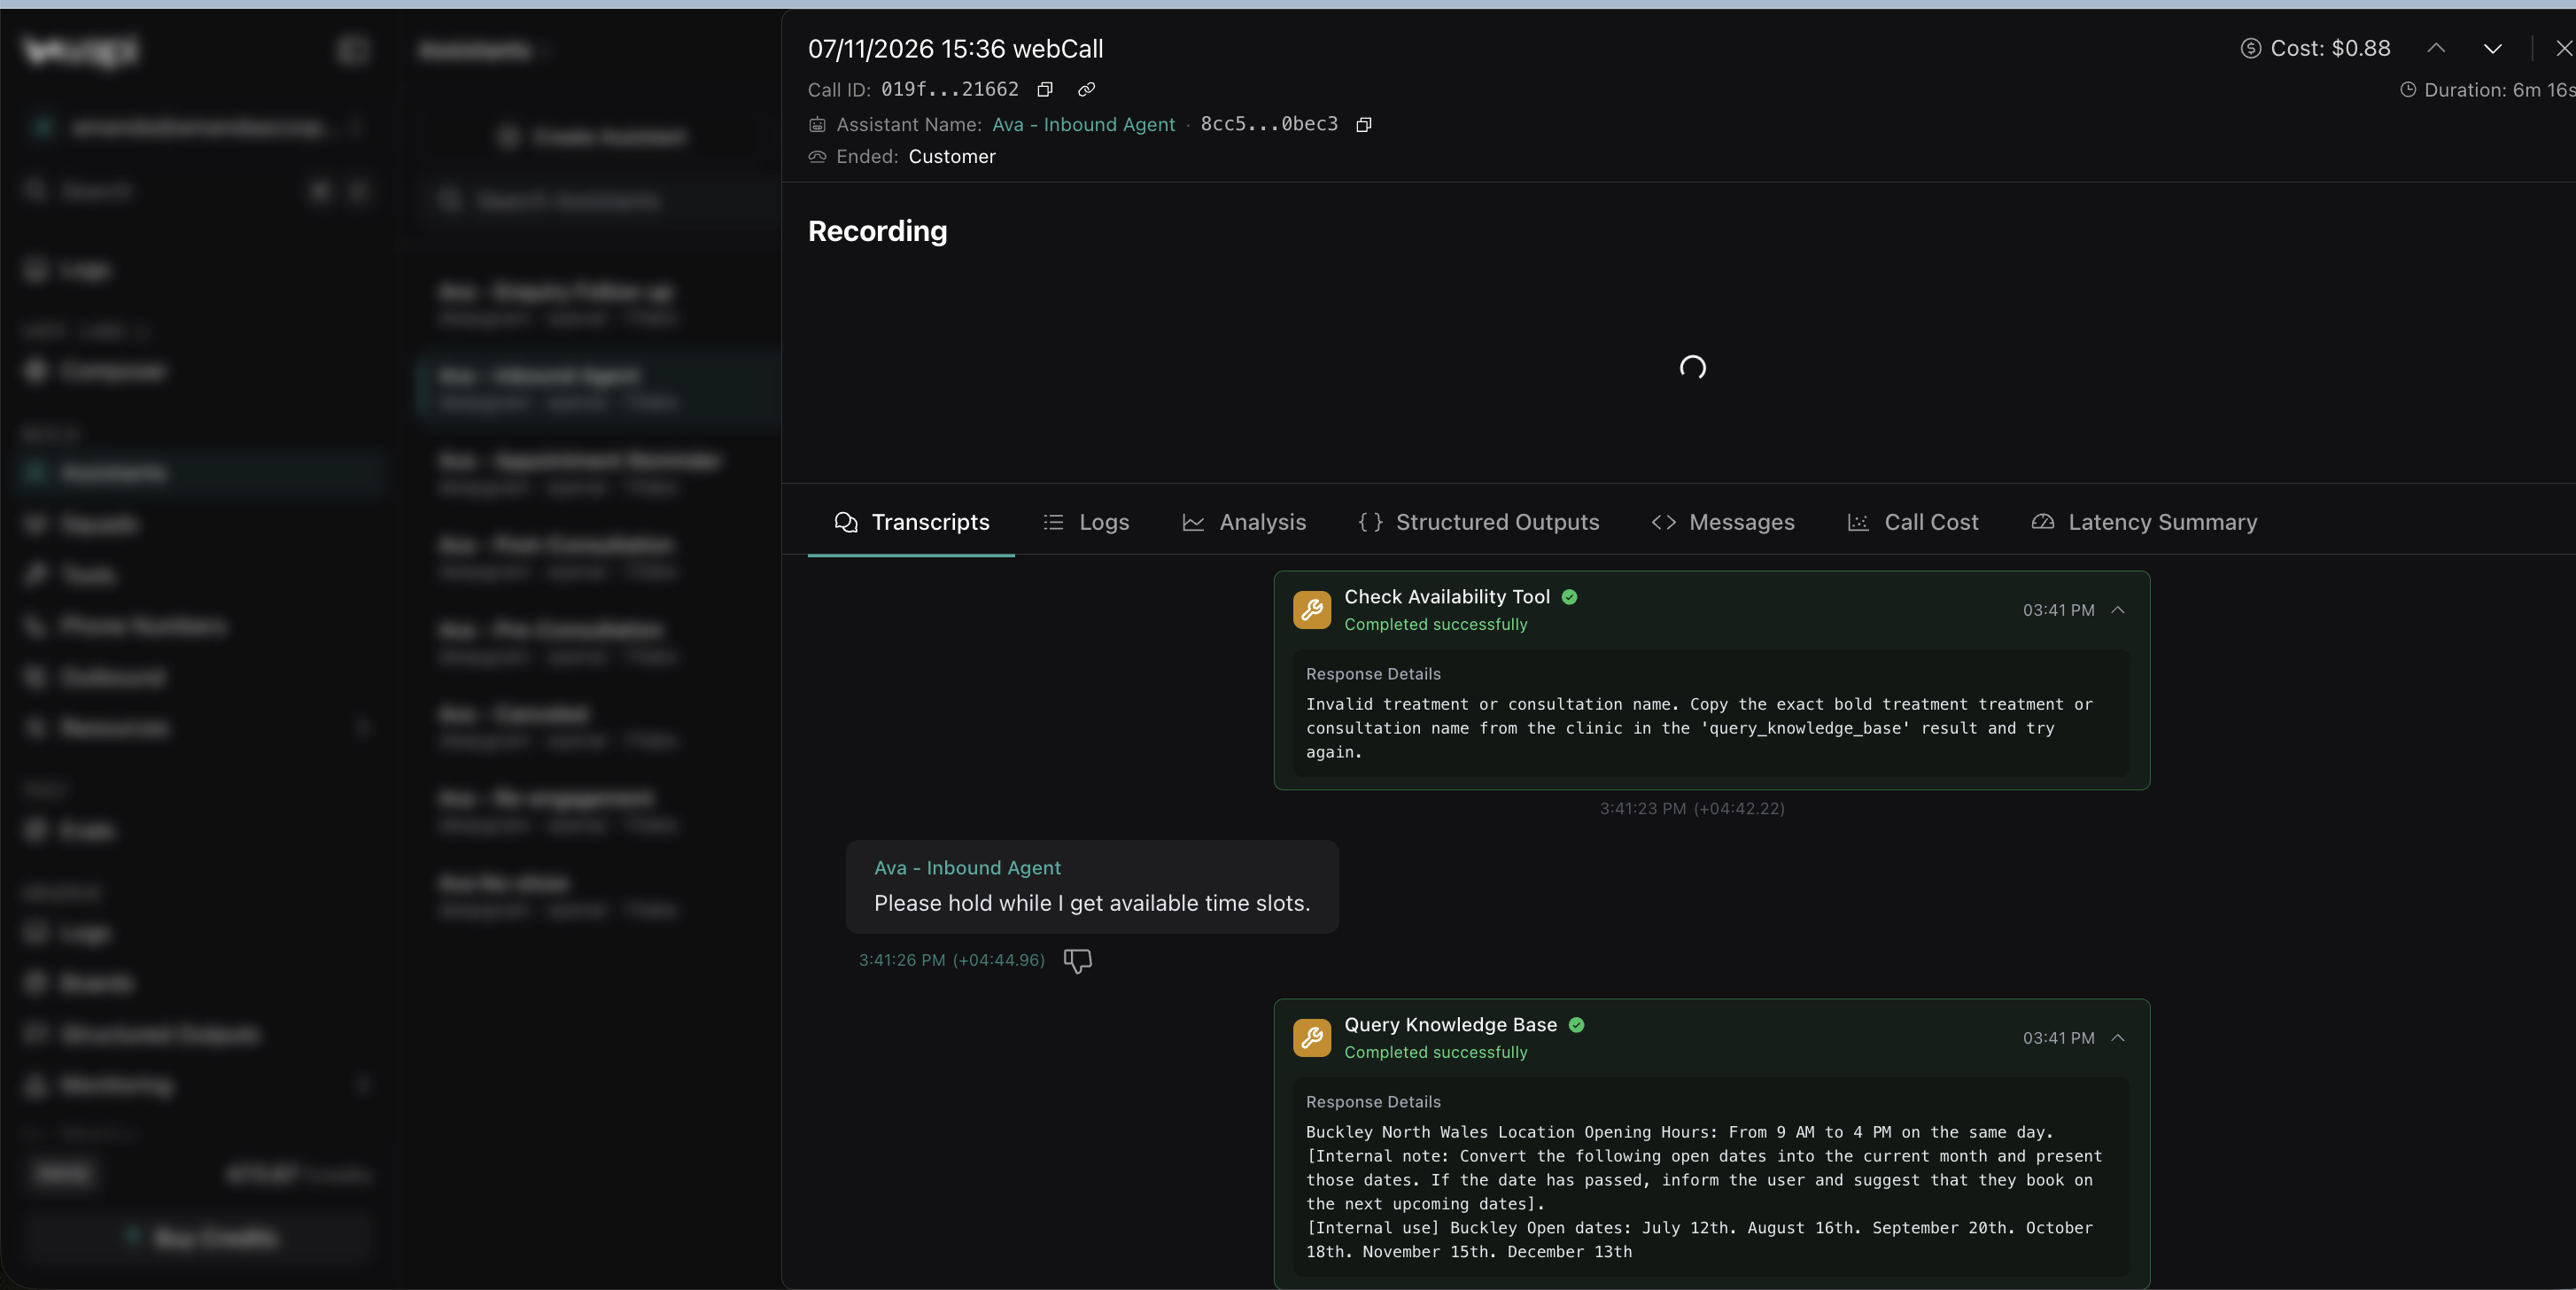Copy the Call ID 019f...21662
The width and height of the screenshot is (2576, 1290).
tap(1045, 90)
